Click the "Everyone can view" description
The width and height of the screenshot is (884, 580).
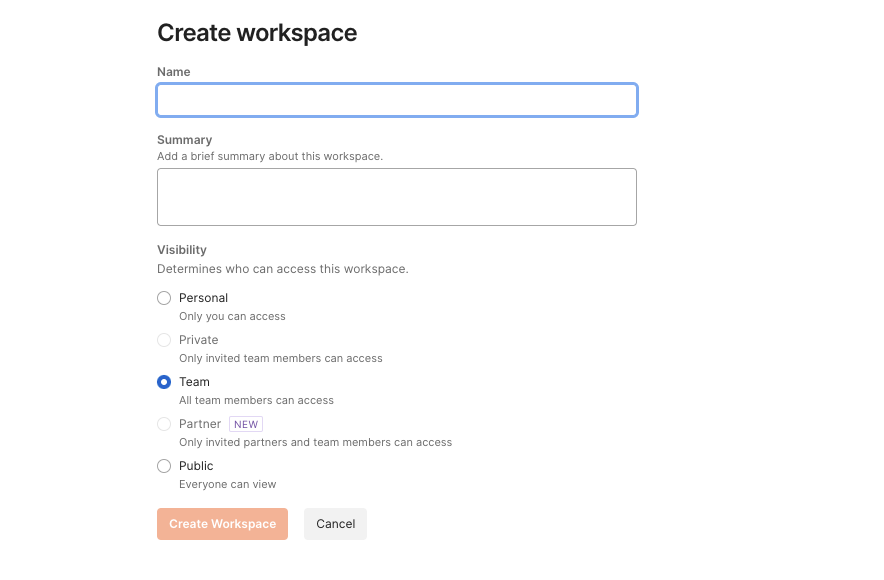(x=228, y=484)
